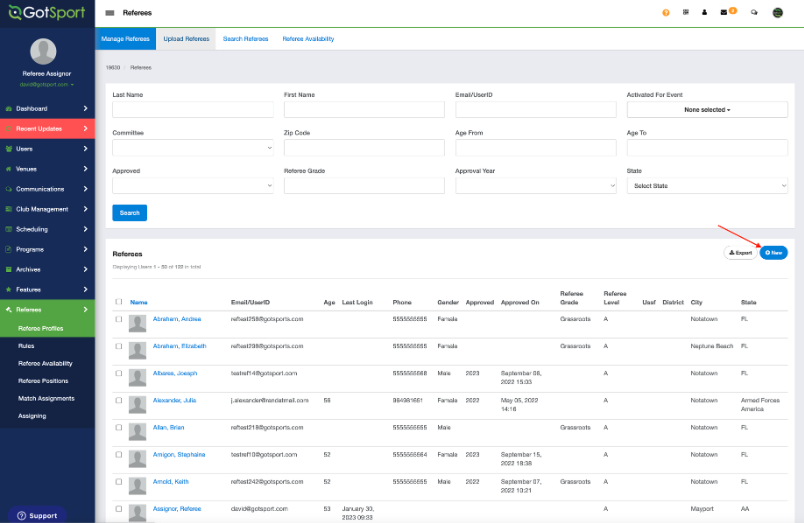
Task: Click the hamburger menu icon beside Referees title
Action: (110, 13)
